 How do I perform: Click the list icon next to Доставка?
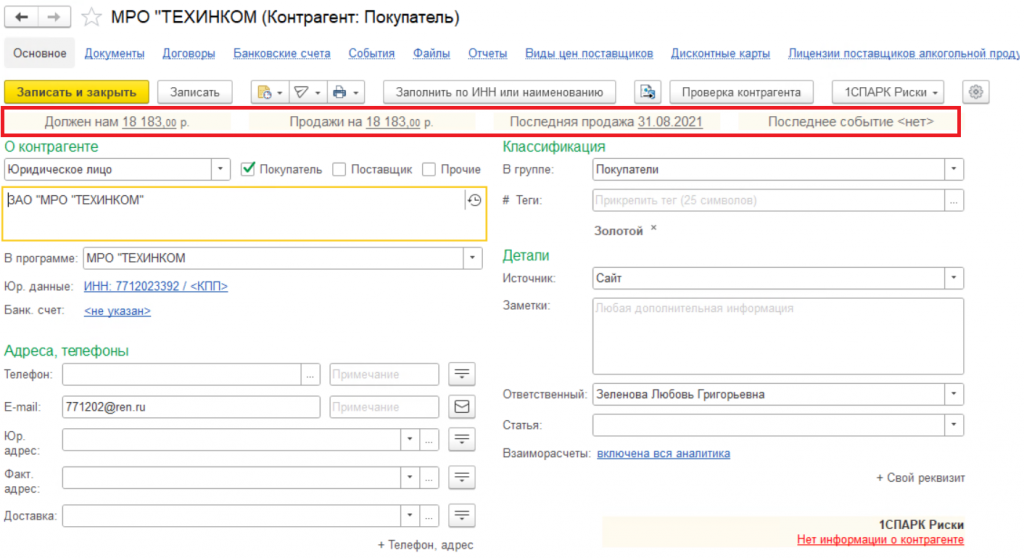462,516
